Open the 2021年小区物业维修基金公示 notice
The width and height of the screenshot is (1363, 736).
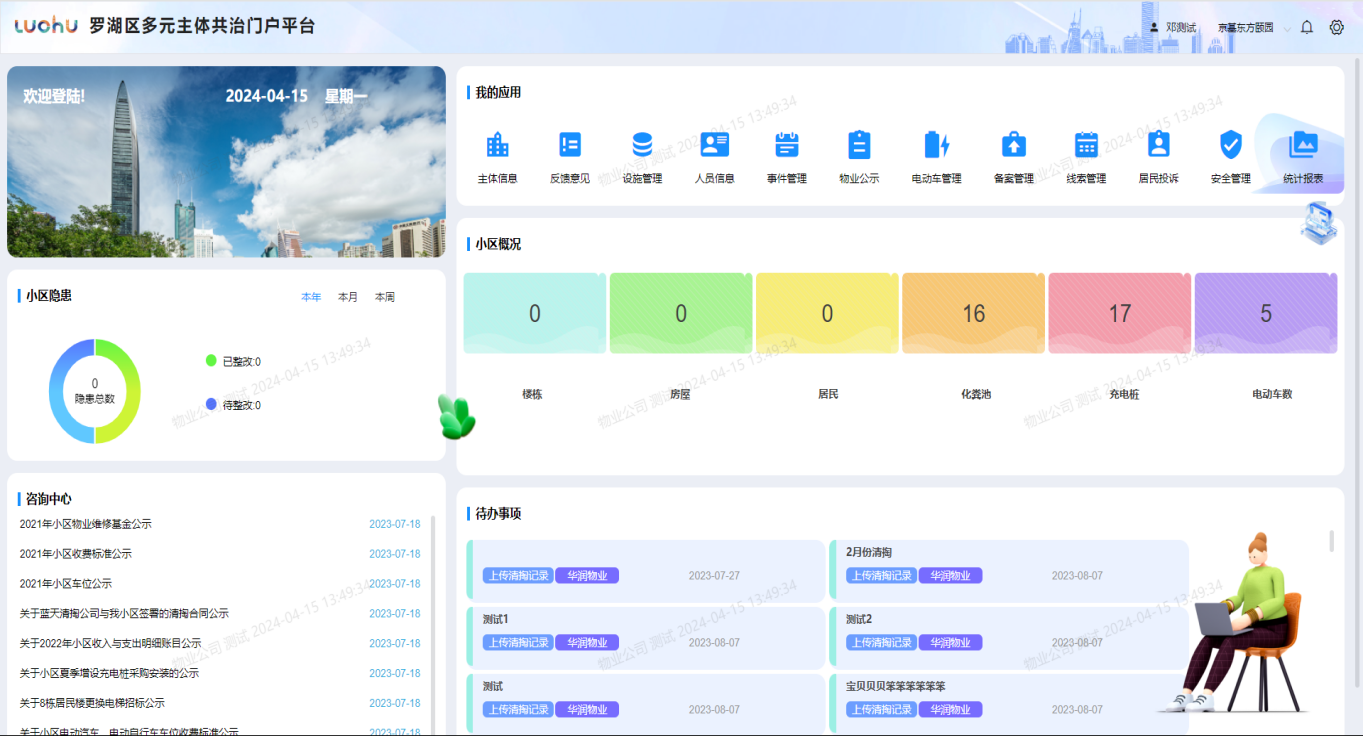click(86, 524)
